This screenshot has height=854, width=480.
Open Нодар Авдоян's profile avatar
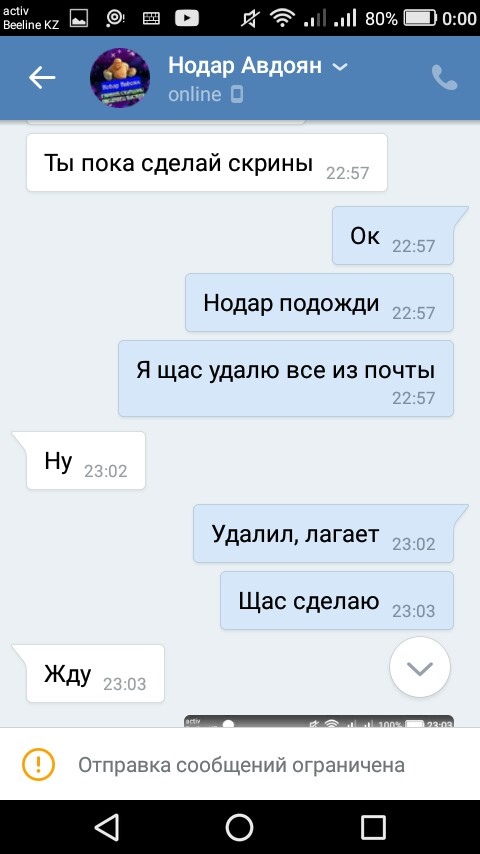click(x=120, y=78)
